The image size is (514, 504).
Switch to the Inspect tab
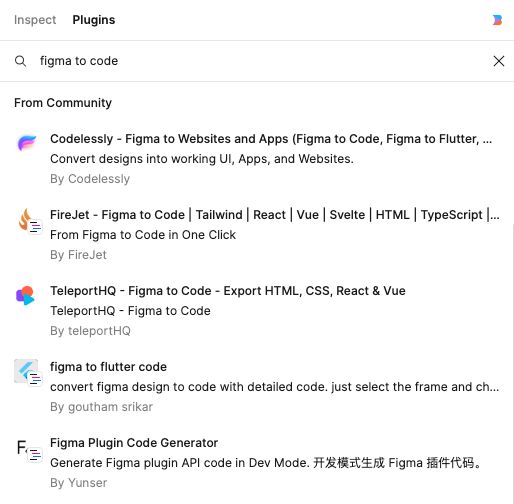coord(35,20)
